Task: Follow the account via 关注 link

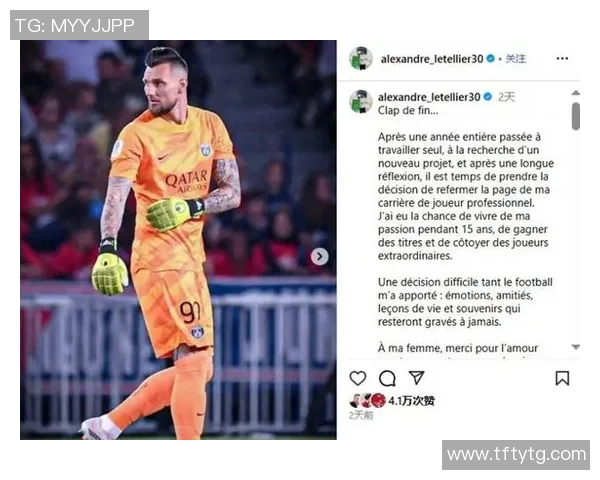Action: [515, 59]
